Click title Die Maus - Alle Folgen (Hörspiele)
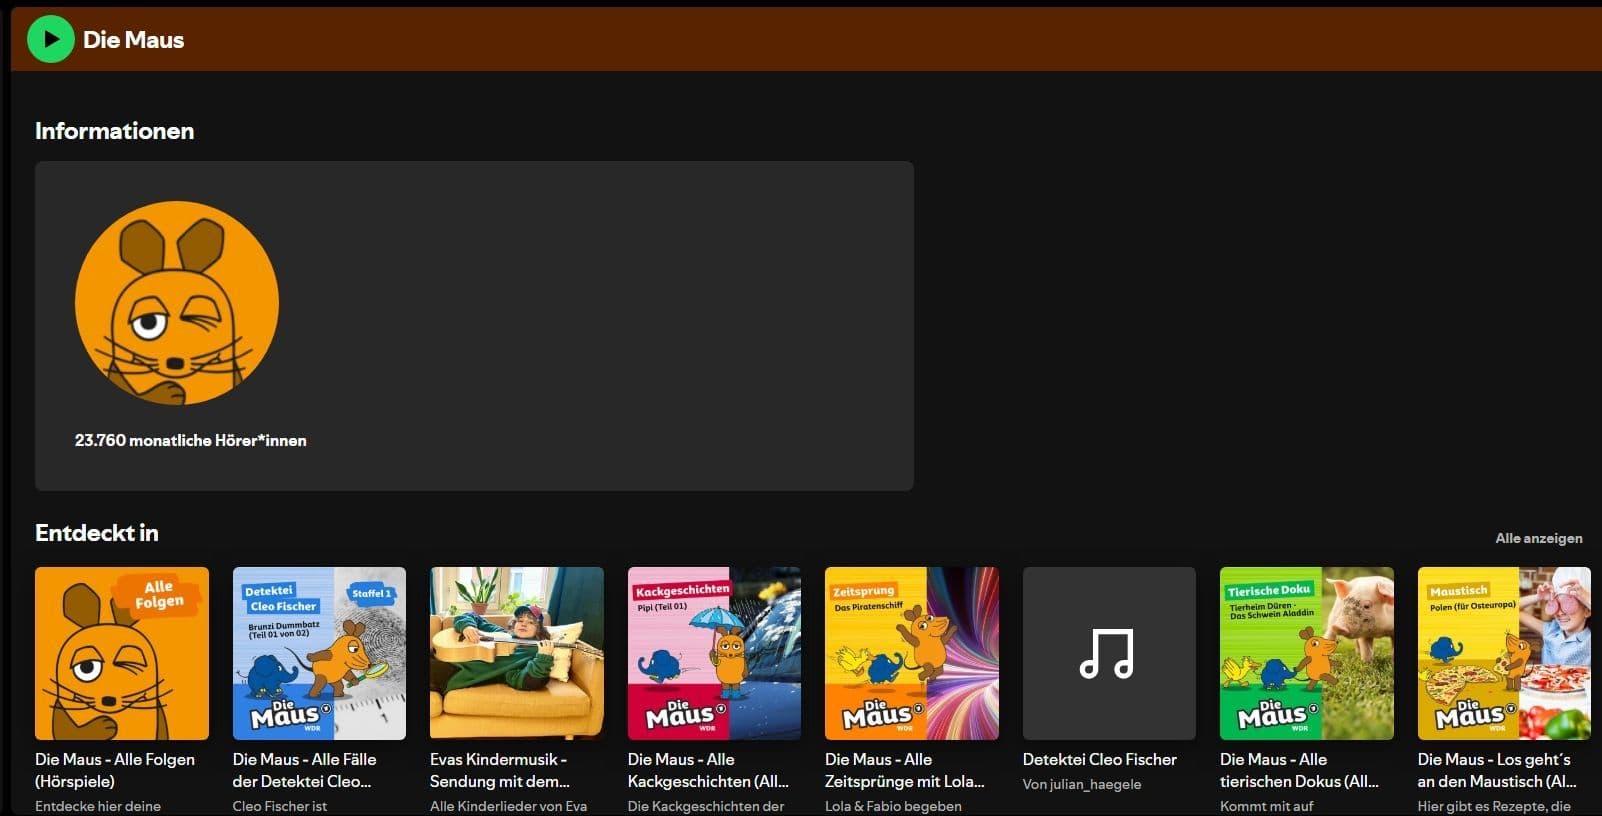Viewport: 1602px width, 816px height. (115, 770)
